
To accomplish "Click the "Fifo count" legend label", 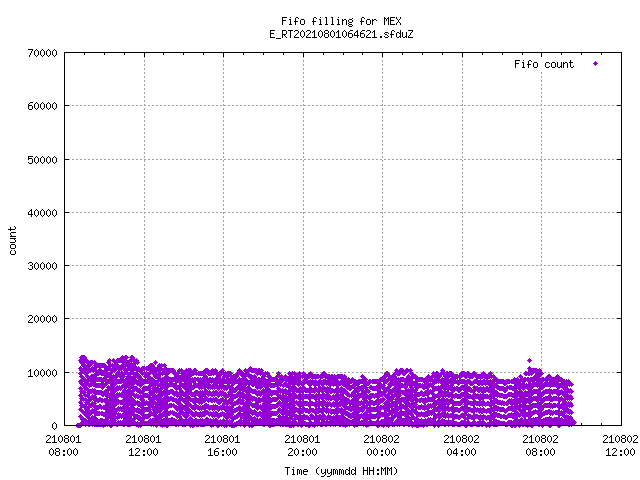I will [x=544, y=64].
